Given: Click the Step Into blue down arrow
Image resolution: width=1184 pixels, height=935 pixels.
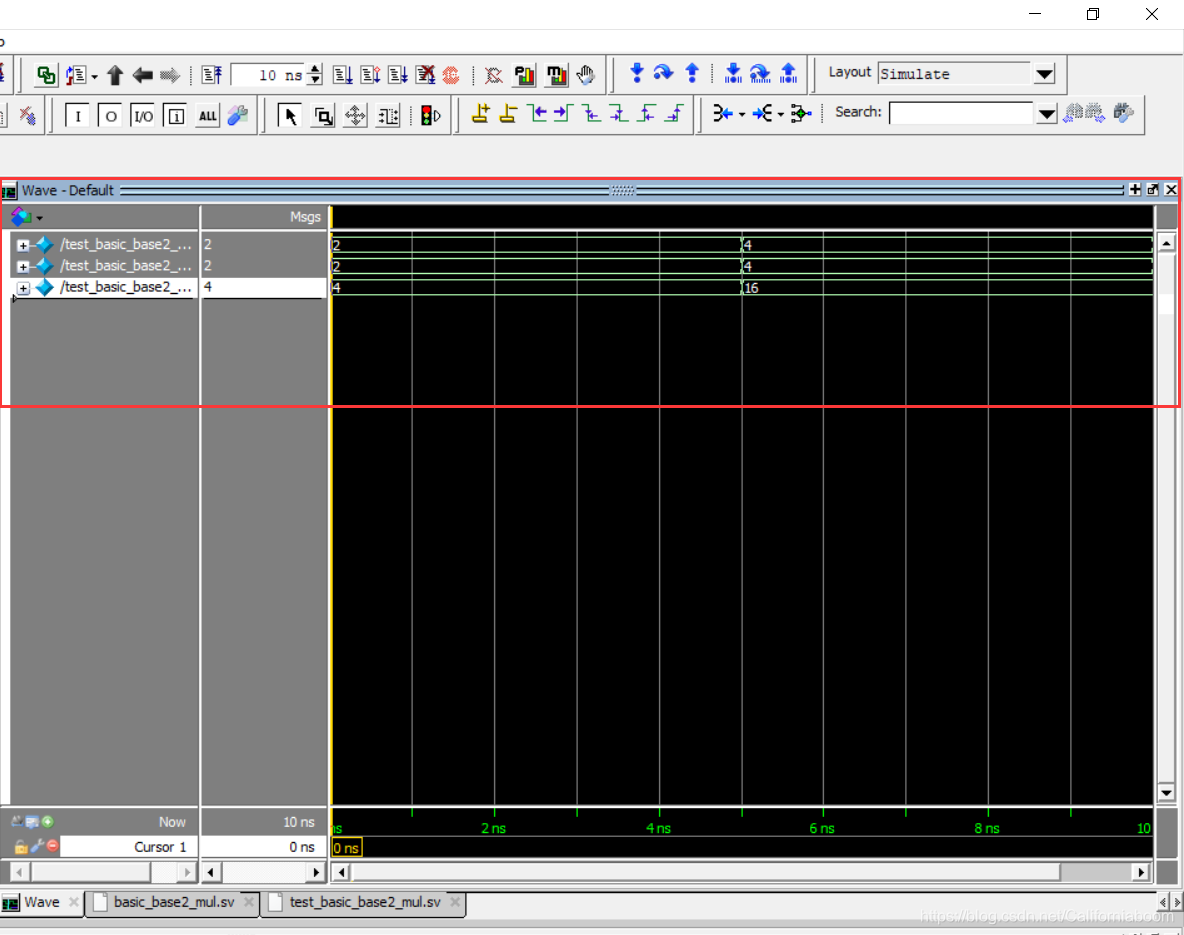Looking at the screenshot, I should (x=637, y=73).
